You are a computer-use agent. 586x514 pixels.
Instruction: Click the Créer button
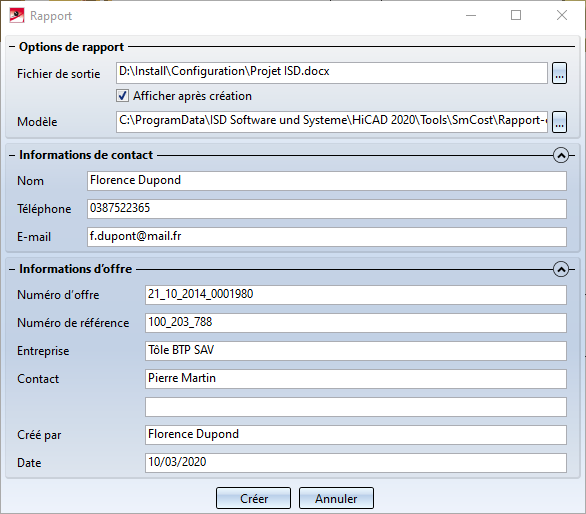253,498
